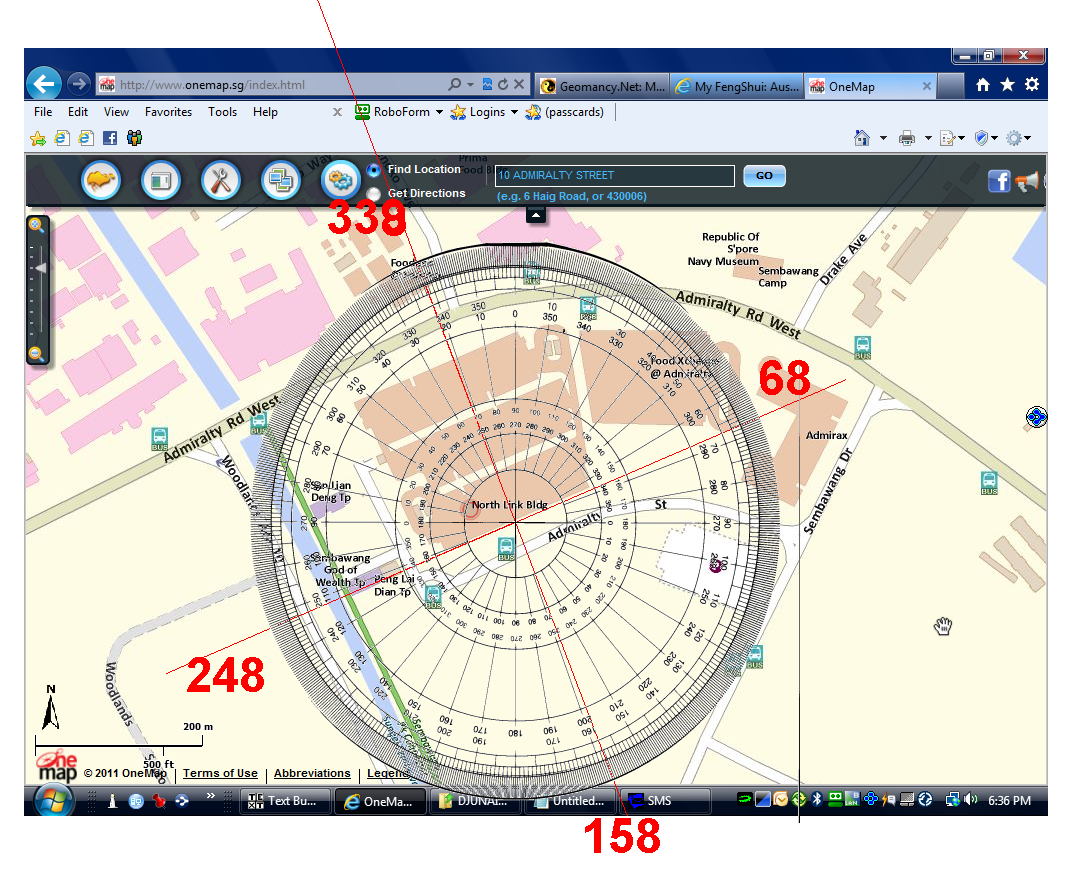1068x884 pixels.
Task: Open the OneMap tools (wrench) icon
Action: pos(220,181)
